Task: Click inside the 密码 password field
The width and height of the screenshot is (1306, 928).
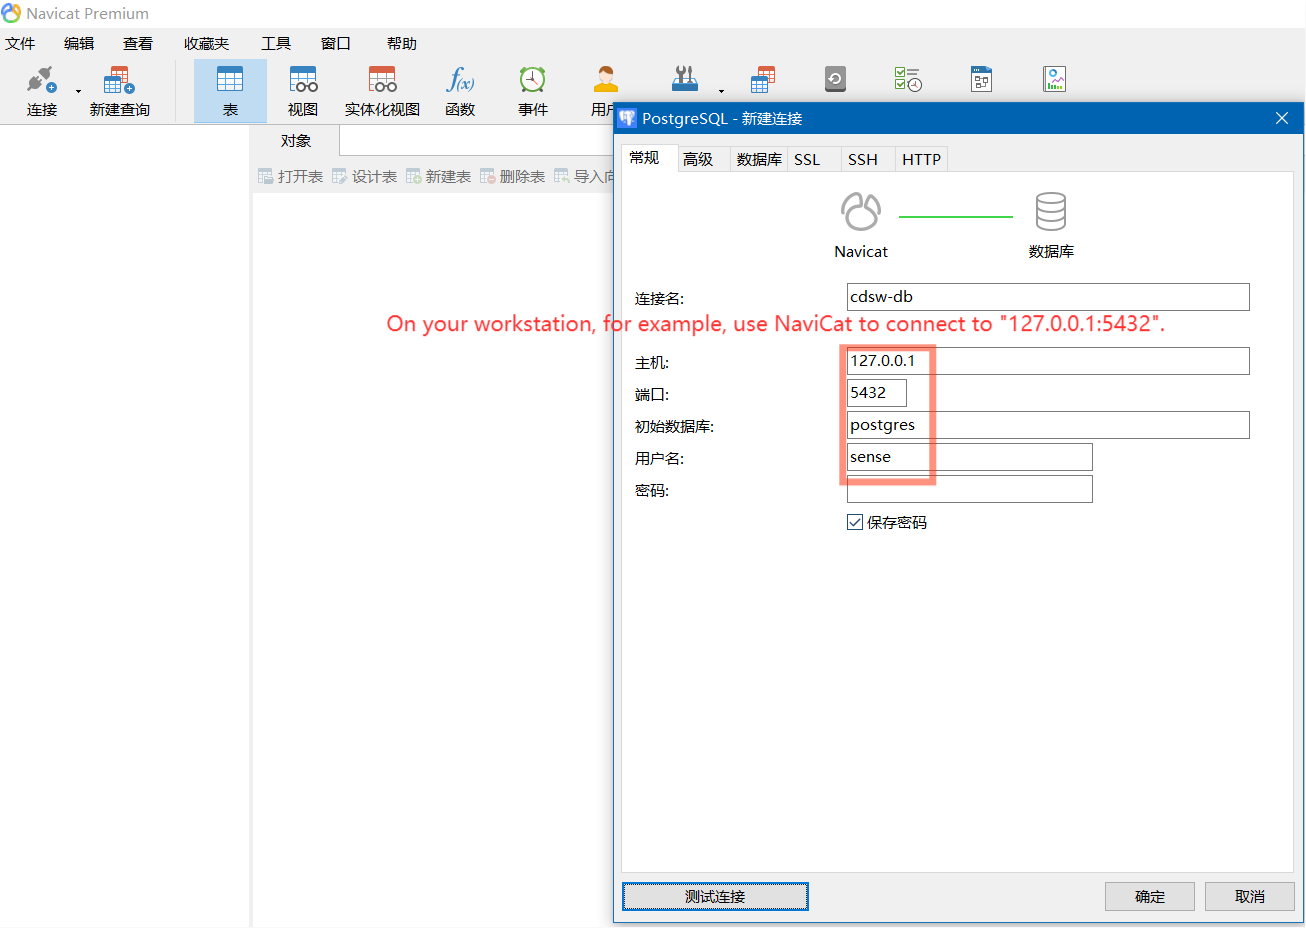Action: pyautogui.click(x=968, y=489)
